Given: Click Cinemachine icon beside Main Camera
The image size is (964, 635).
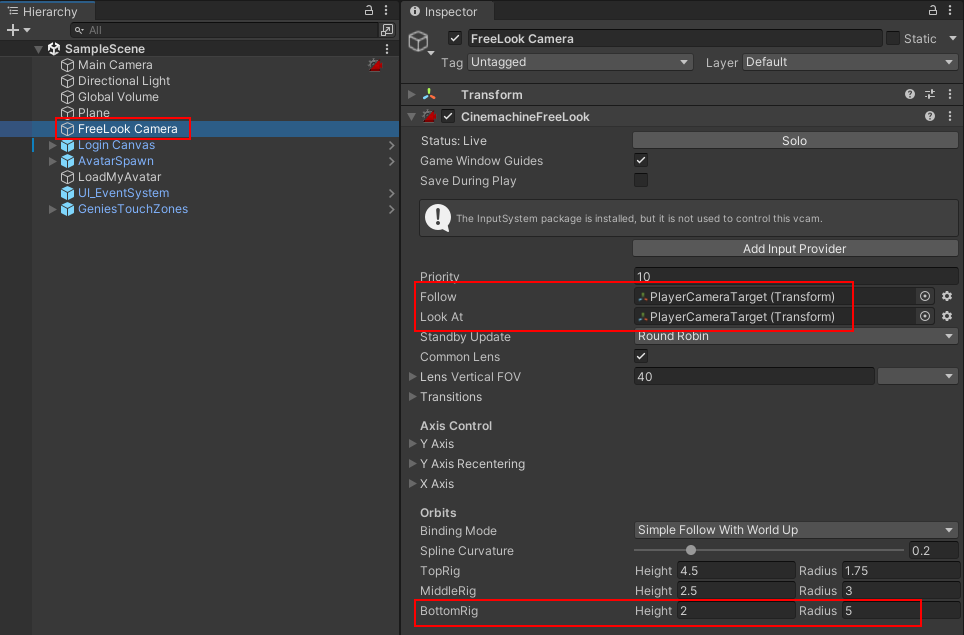Looking at the screenshot, I should (375, 65).
